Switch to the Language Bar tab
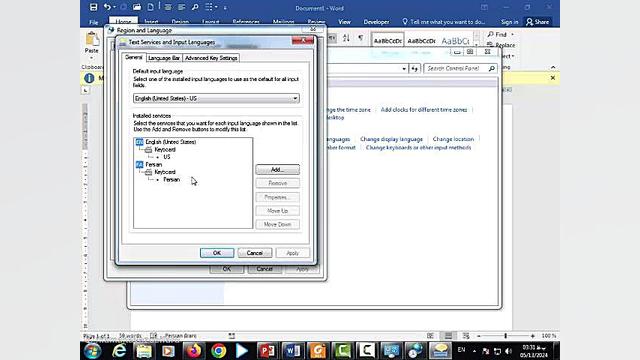640x360 pixels. pyautogui.click(x=164, y=58)
